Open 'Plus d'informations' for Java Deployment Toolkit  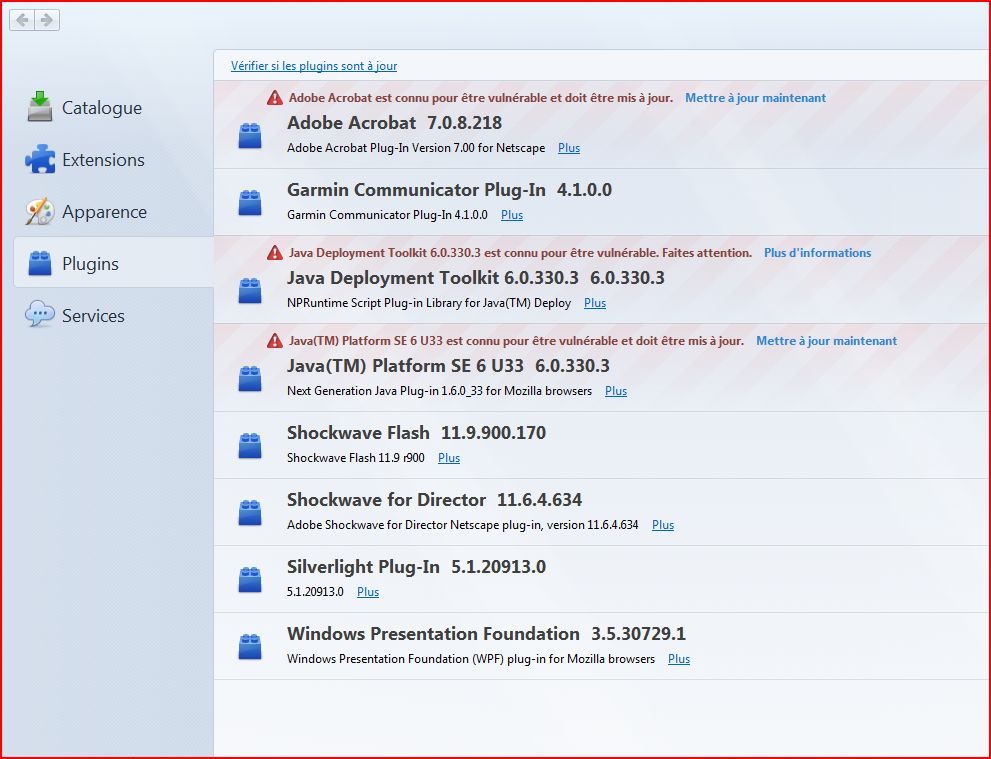817,253
